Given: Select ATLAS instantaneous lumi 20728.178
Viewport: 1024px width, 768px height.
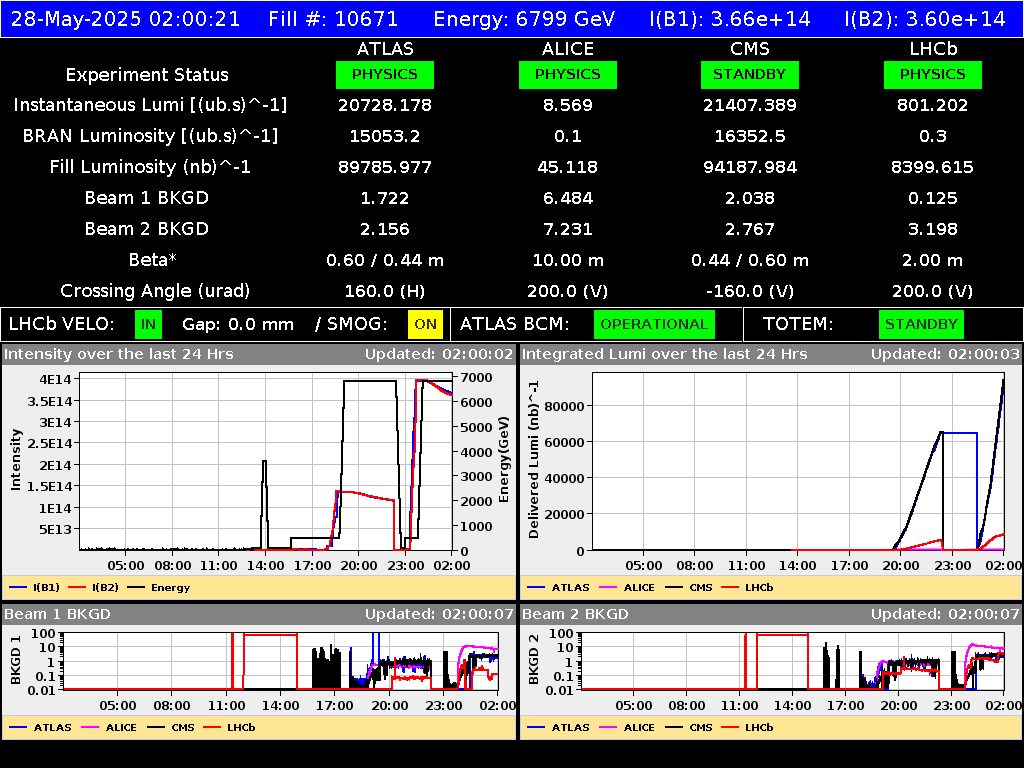Looking at the screenshot, I should coord(385,105).
